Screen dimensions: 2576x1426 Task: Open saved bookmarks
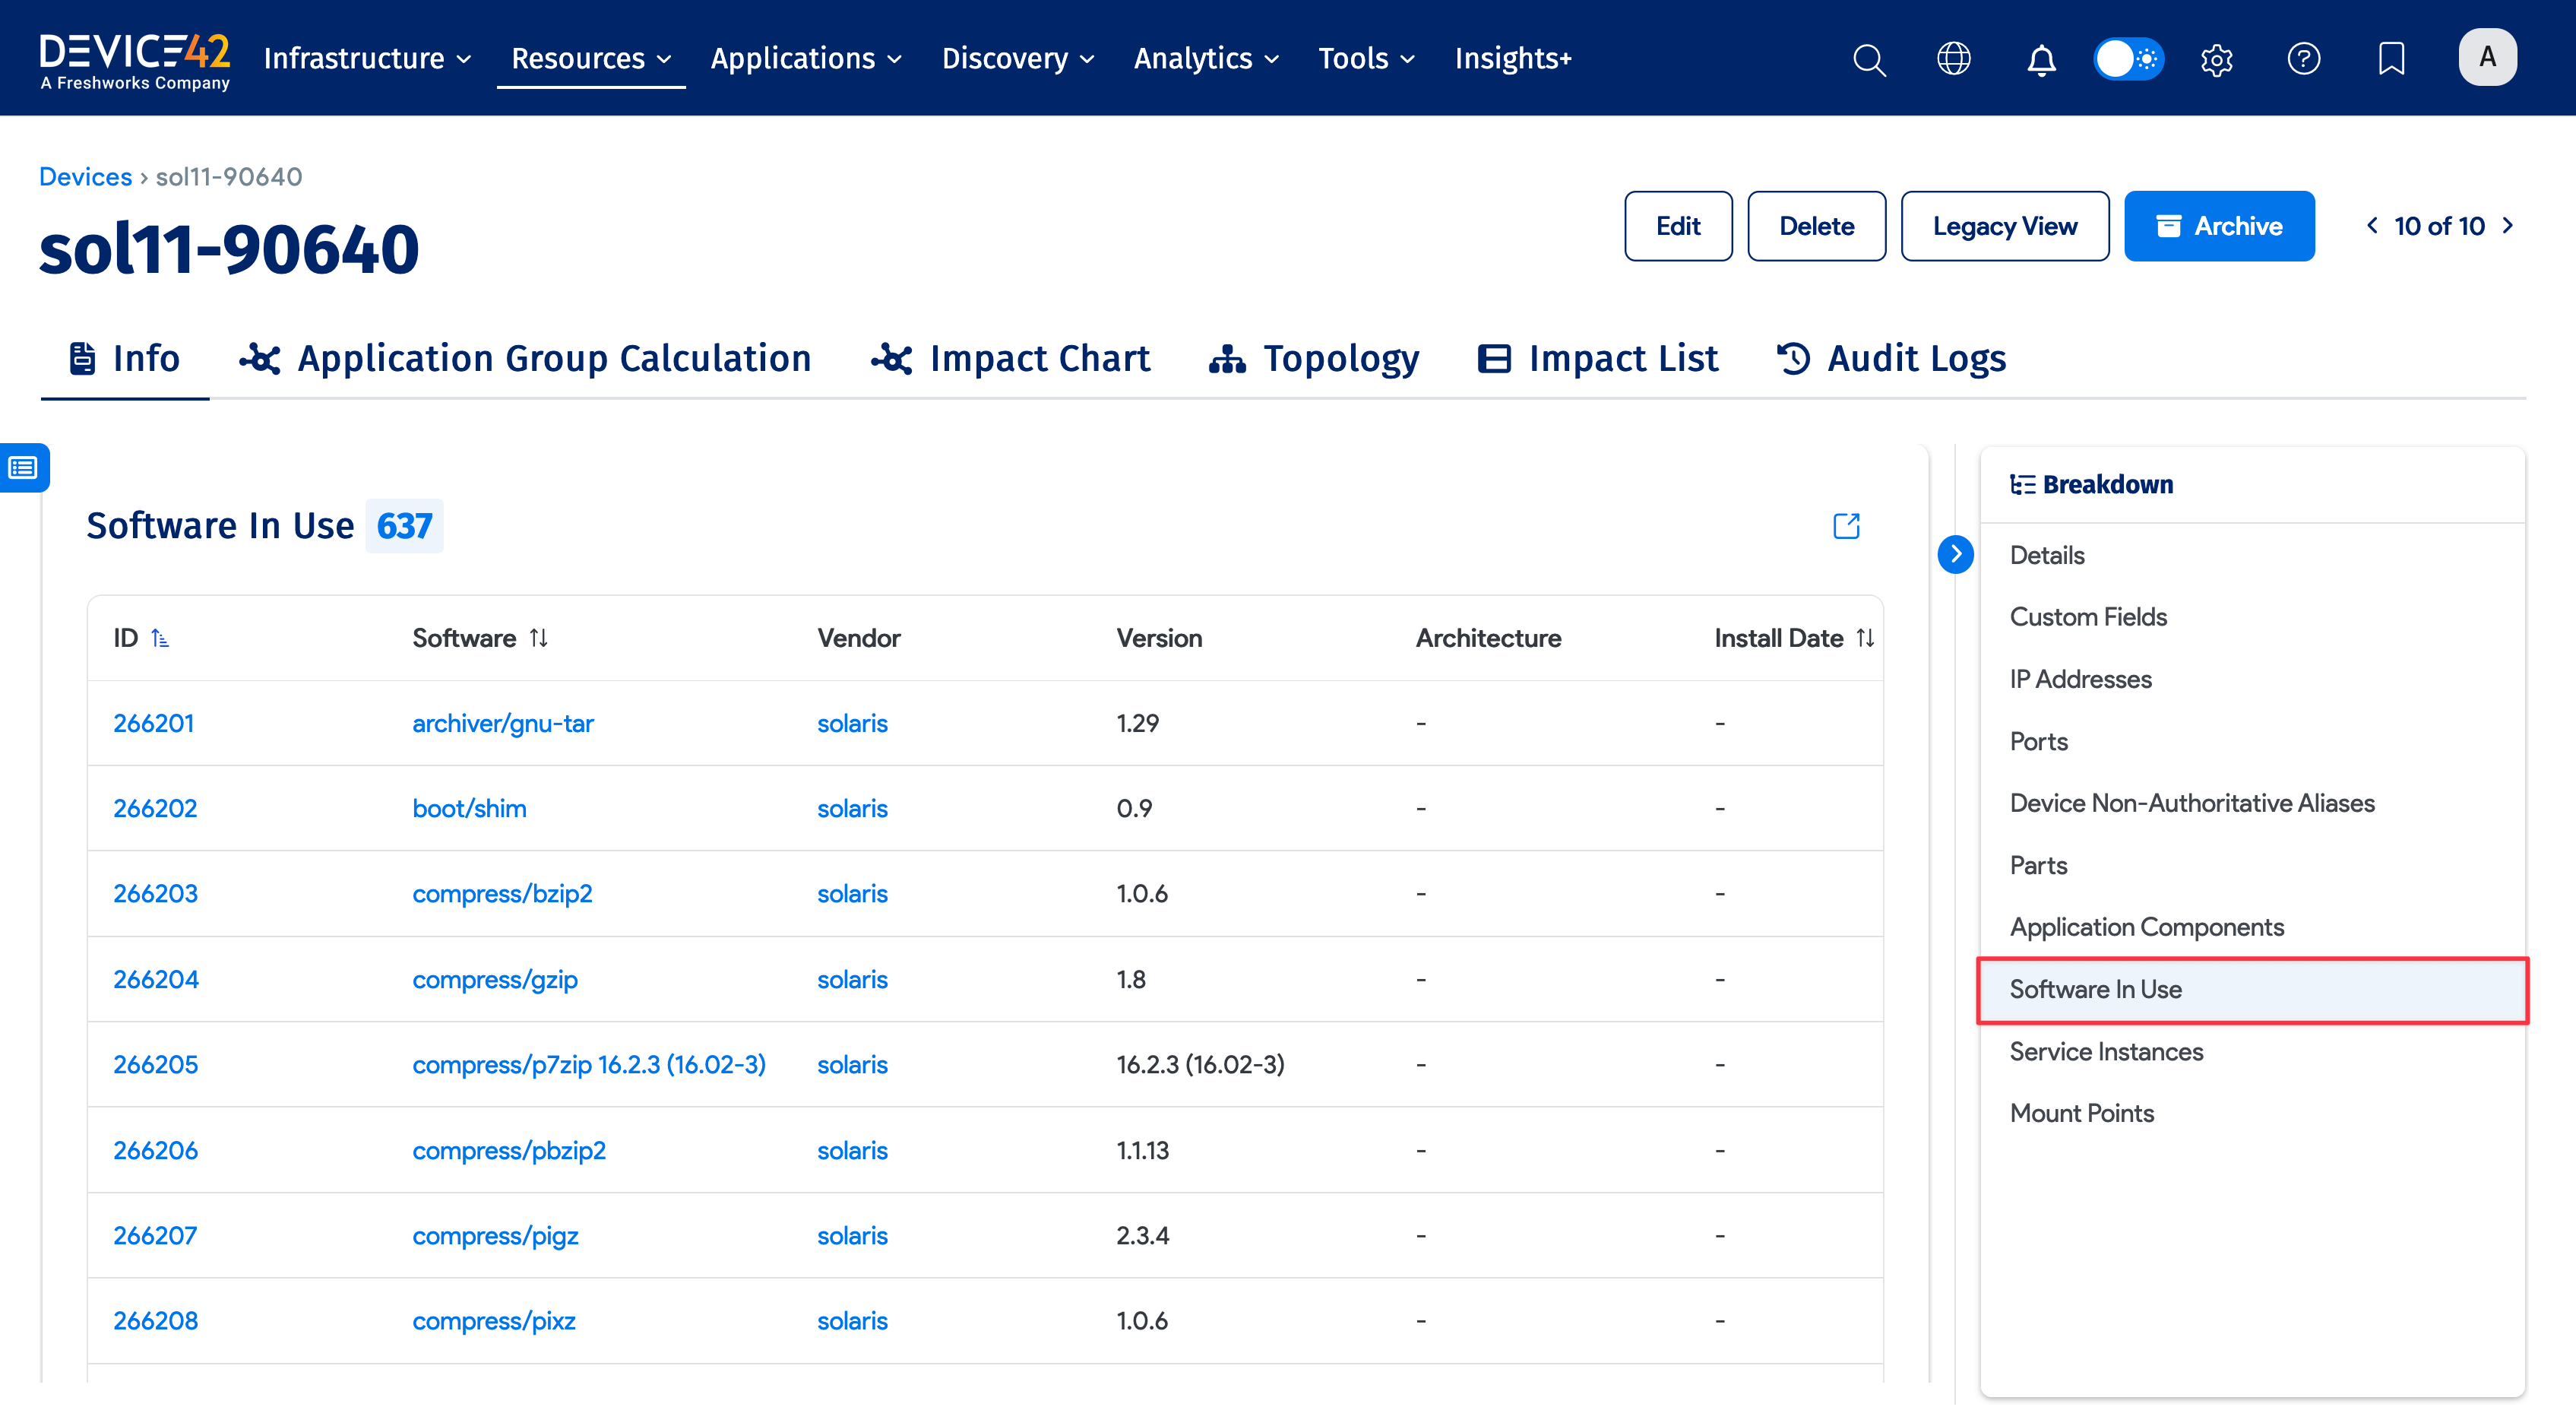point(2391,58)
